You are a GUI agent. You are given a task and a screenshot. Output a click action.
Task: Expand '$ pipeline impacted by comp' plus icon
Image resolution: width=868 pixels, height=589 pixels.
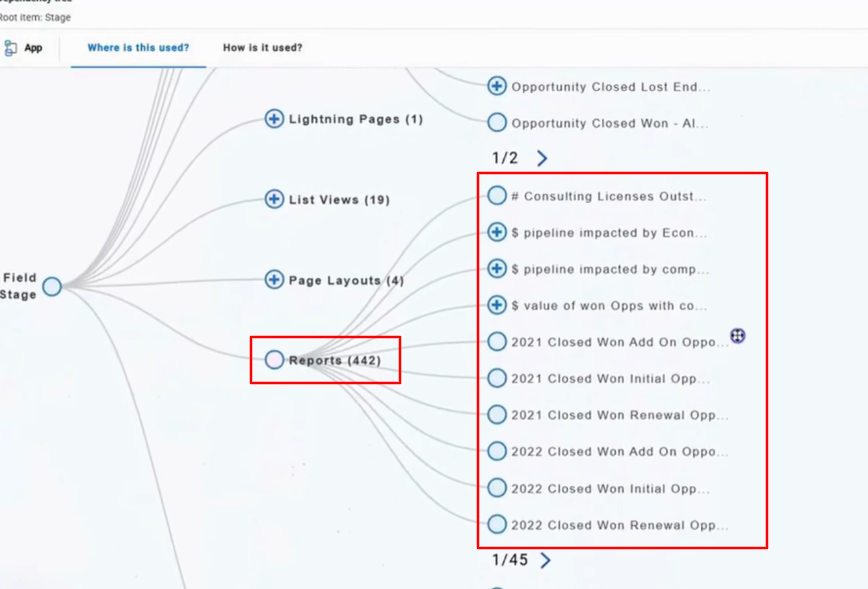pyautogui.click(x=497, y=269)
